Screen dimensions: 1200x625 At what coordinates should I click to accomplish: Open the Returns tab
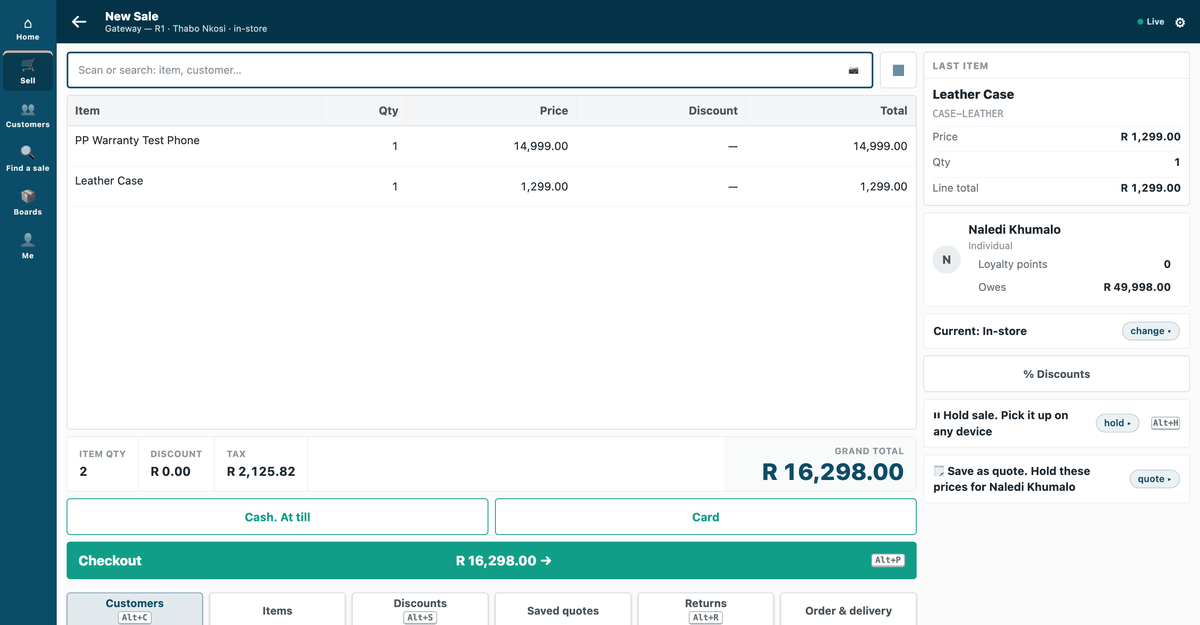[706, 609]
